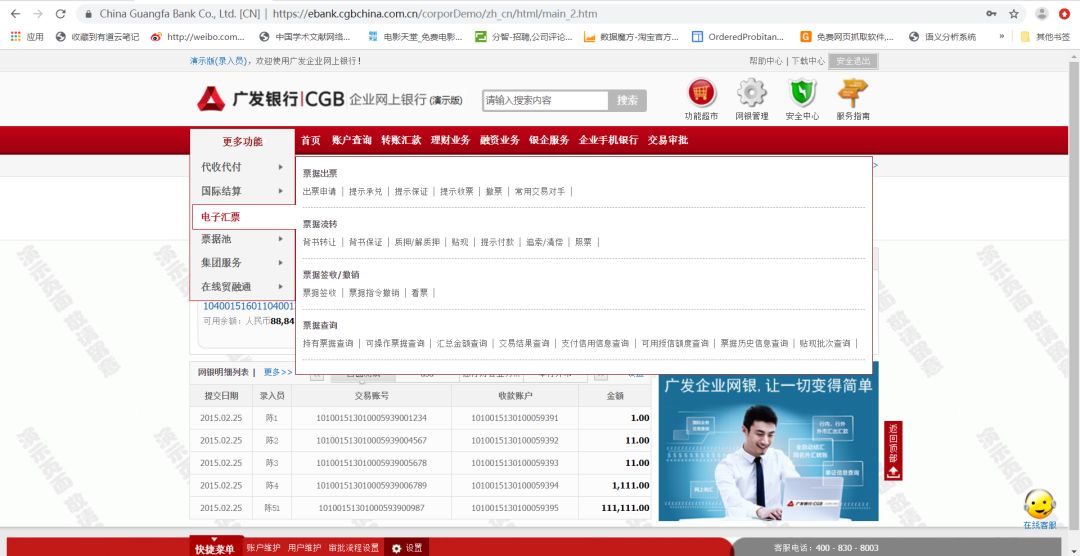Image resolution: width=1080 pixels, height=556 pixels.
Task: Click the 可用授信额度查询 link
Action: pyautogui.click(x=675, y=343)
